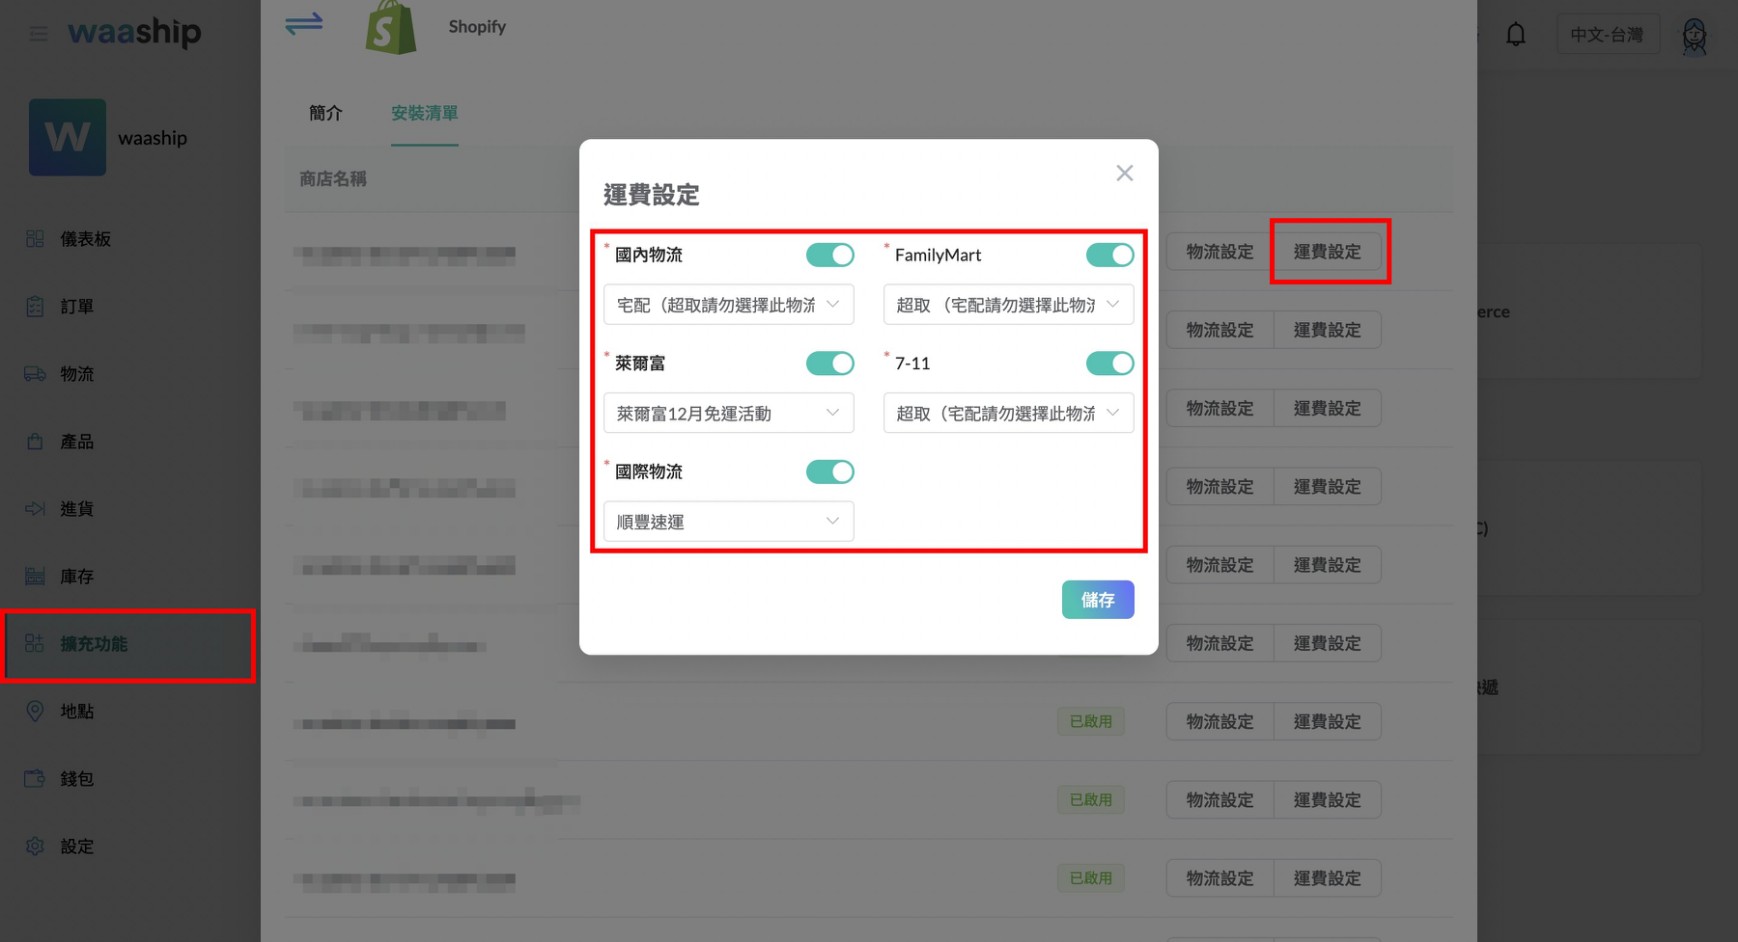
Task: Close the 運費設定 dialog with X
Action: tap(1124, 173)
